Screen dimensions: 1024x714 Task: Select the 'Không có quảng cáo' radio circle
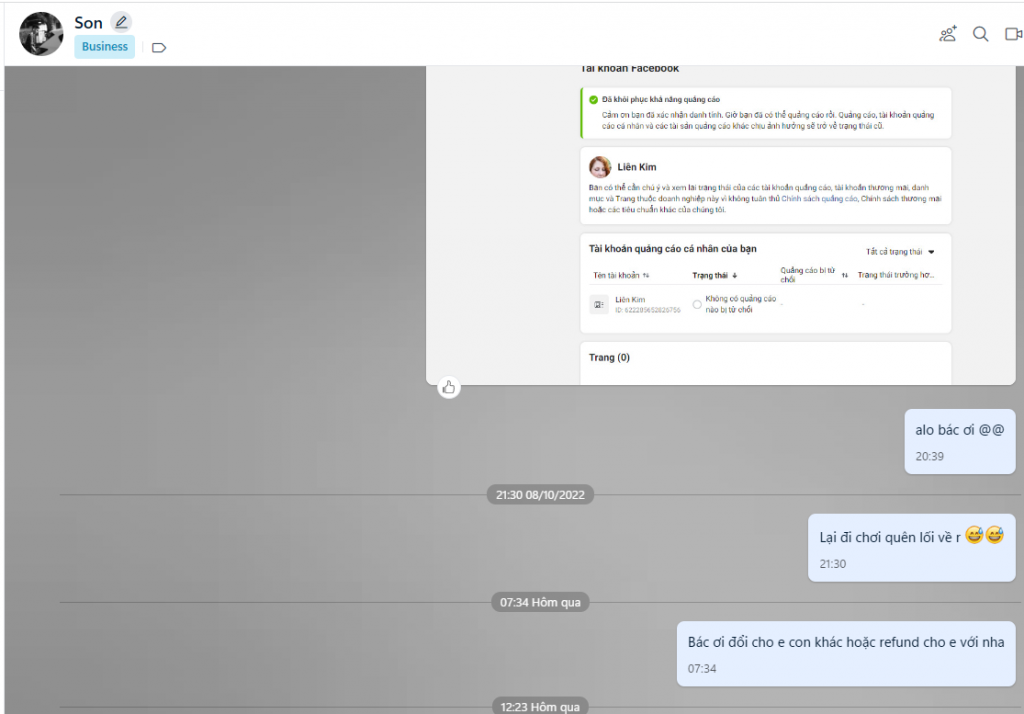tap(697, 304)
